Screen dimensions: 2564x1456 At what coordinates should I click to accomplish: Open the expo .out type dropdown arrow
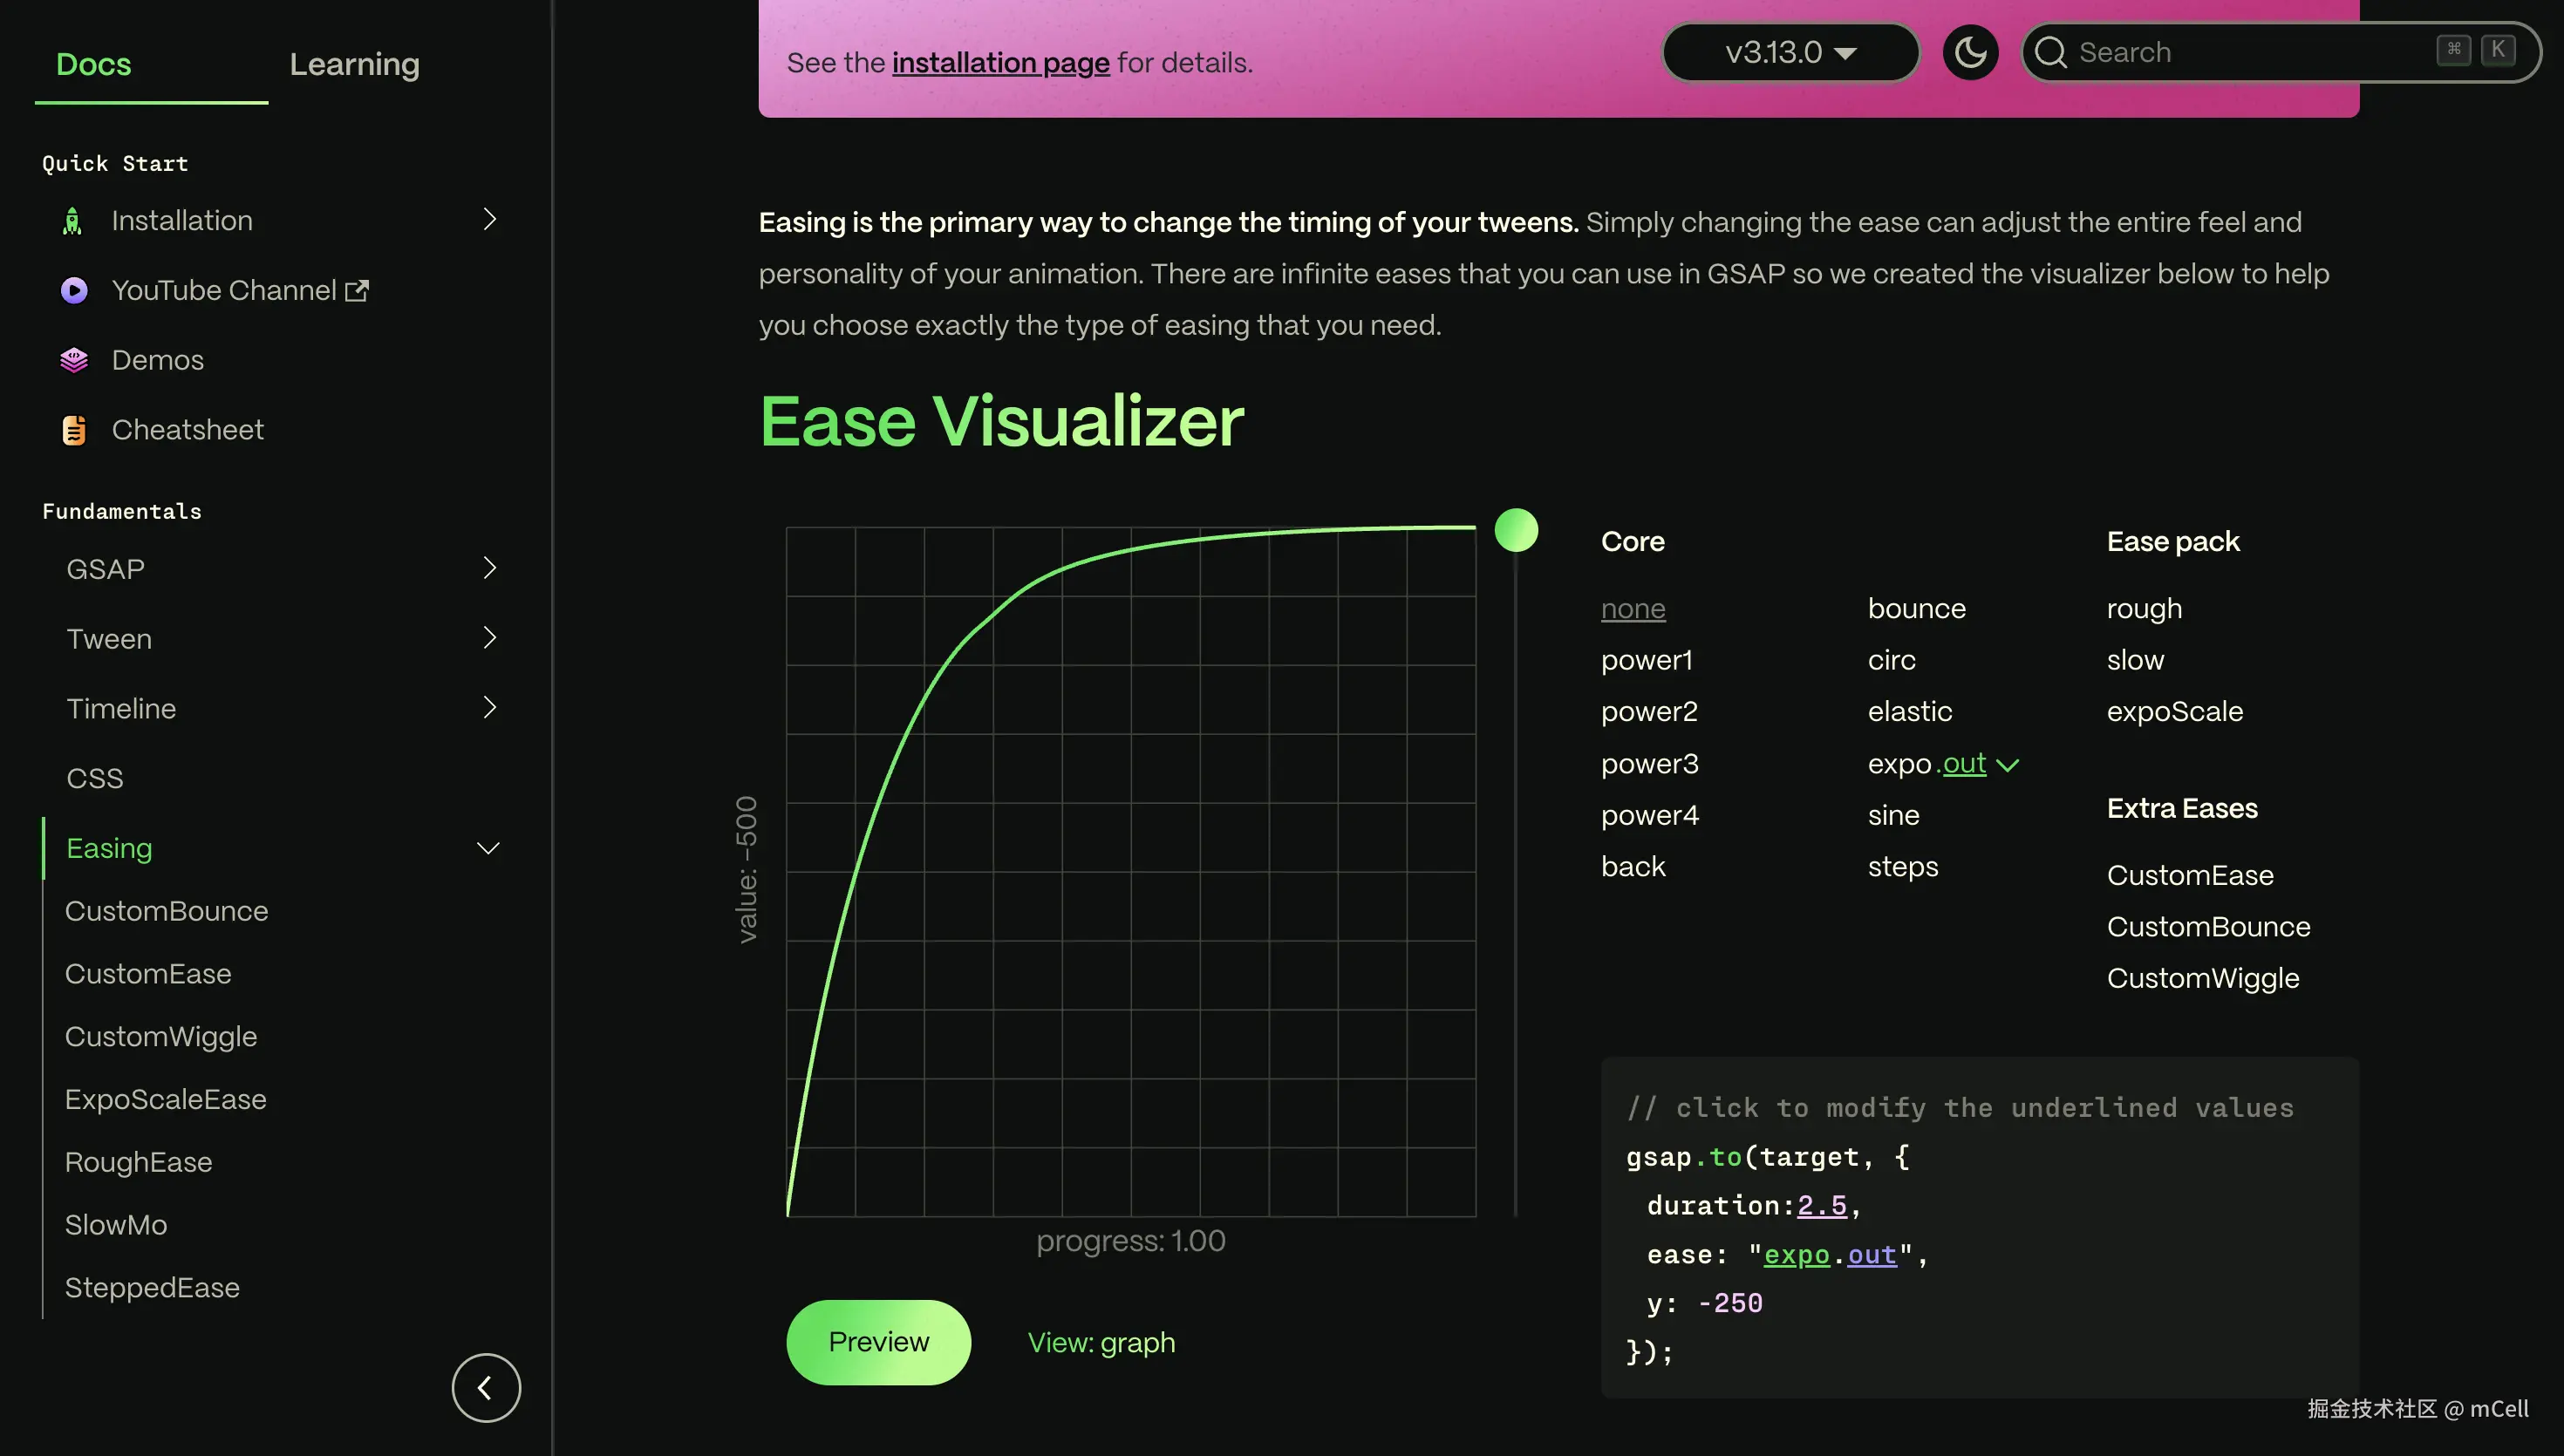tap(2007, 765)
